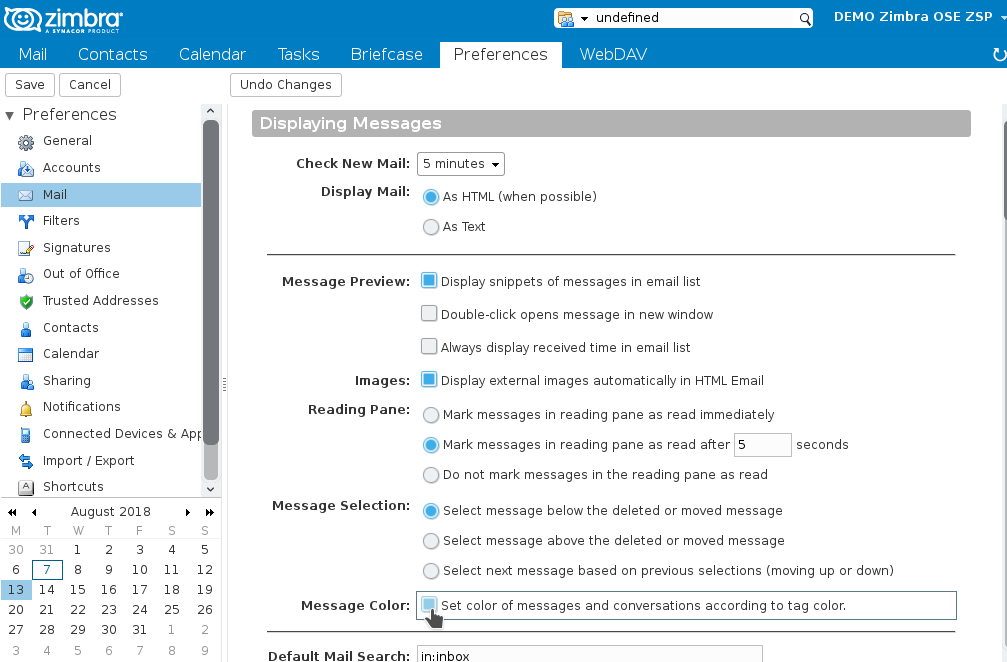Click the preferences sidebar scrollbar thumb

(x=211, y=283)
